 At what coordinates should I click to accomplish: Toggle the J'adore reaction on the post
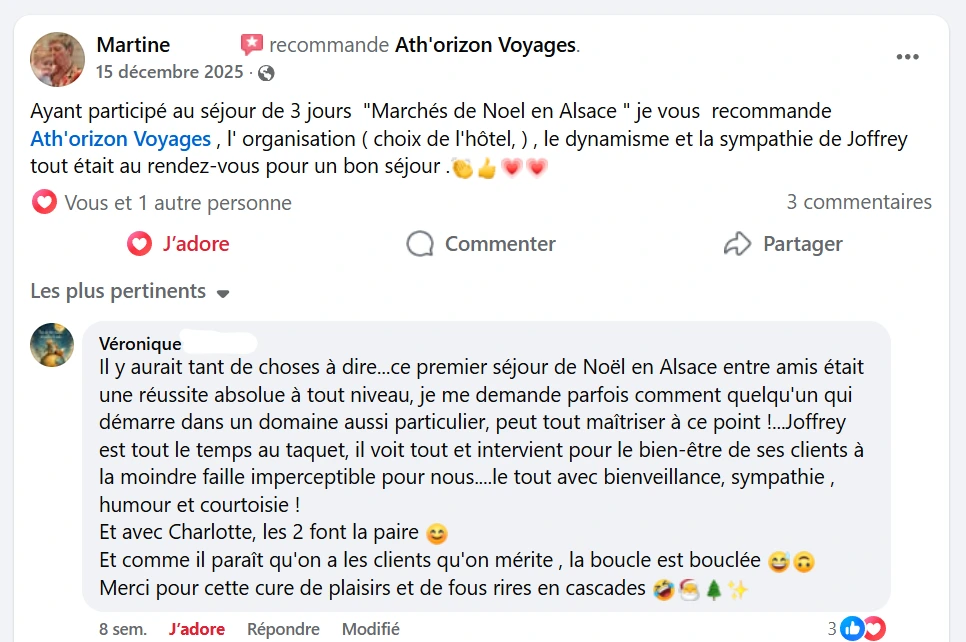click(179, 244)
